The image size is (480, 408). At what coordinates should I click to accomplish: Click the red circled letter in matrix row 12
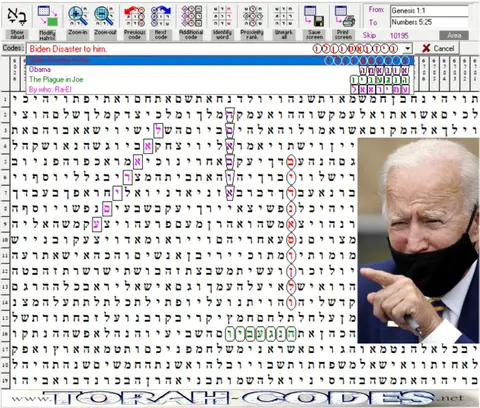coord(291,271)
